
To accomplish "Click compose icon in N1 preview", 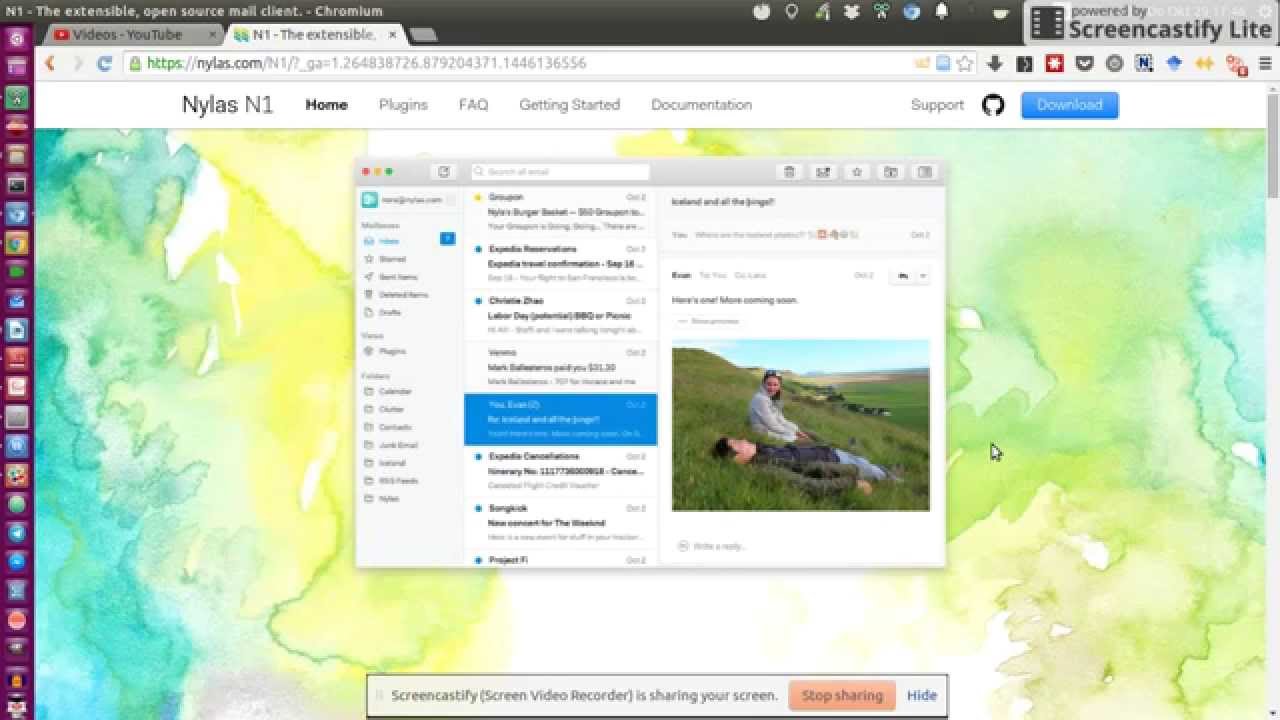I will click(x=444, y=172).
